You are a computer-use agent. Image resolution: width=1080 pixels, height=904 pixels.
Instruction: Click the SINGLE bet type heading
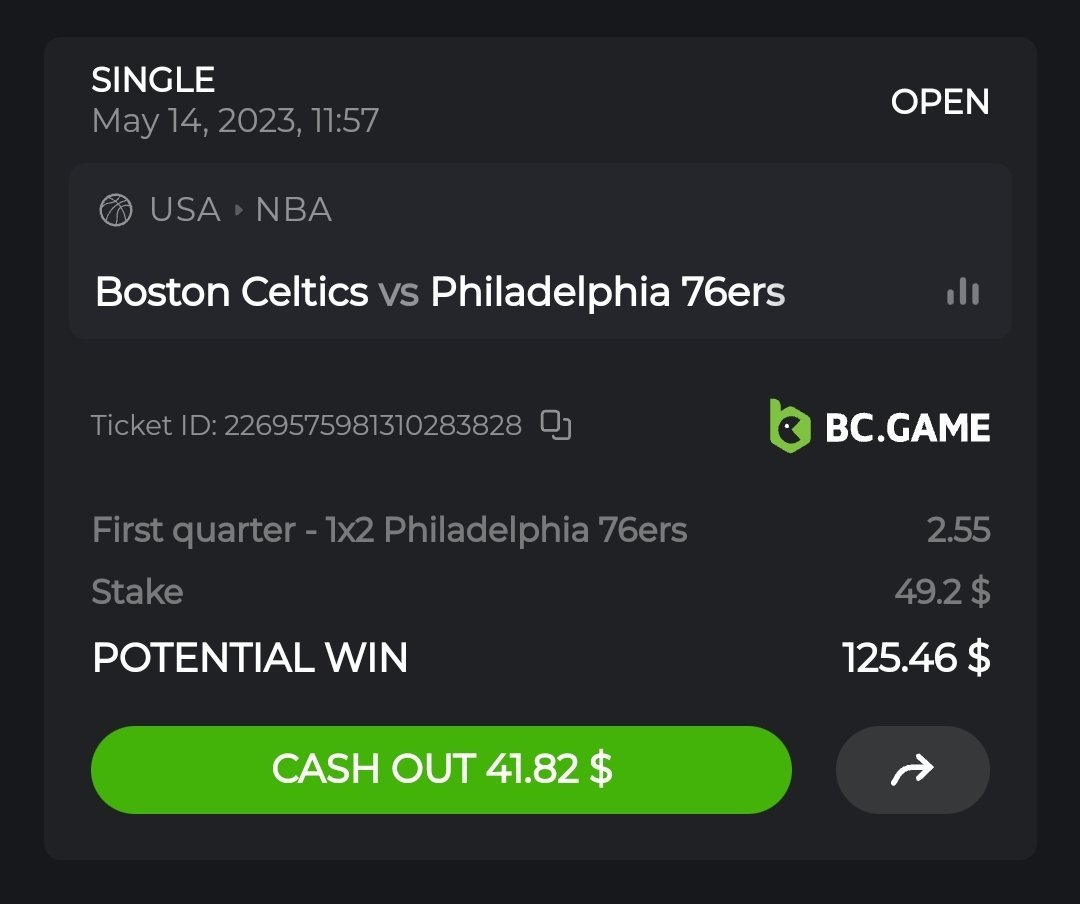tap(153, 80)
